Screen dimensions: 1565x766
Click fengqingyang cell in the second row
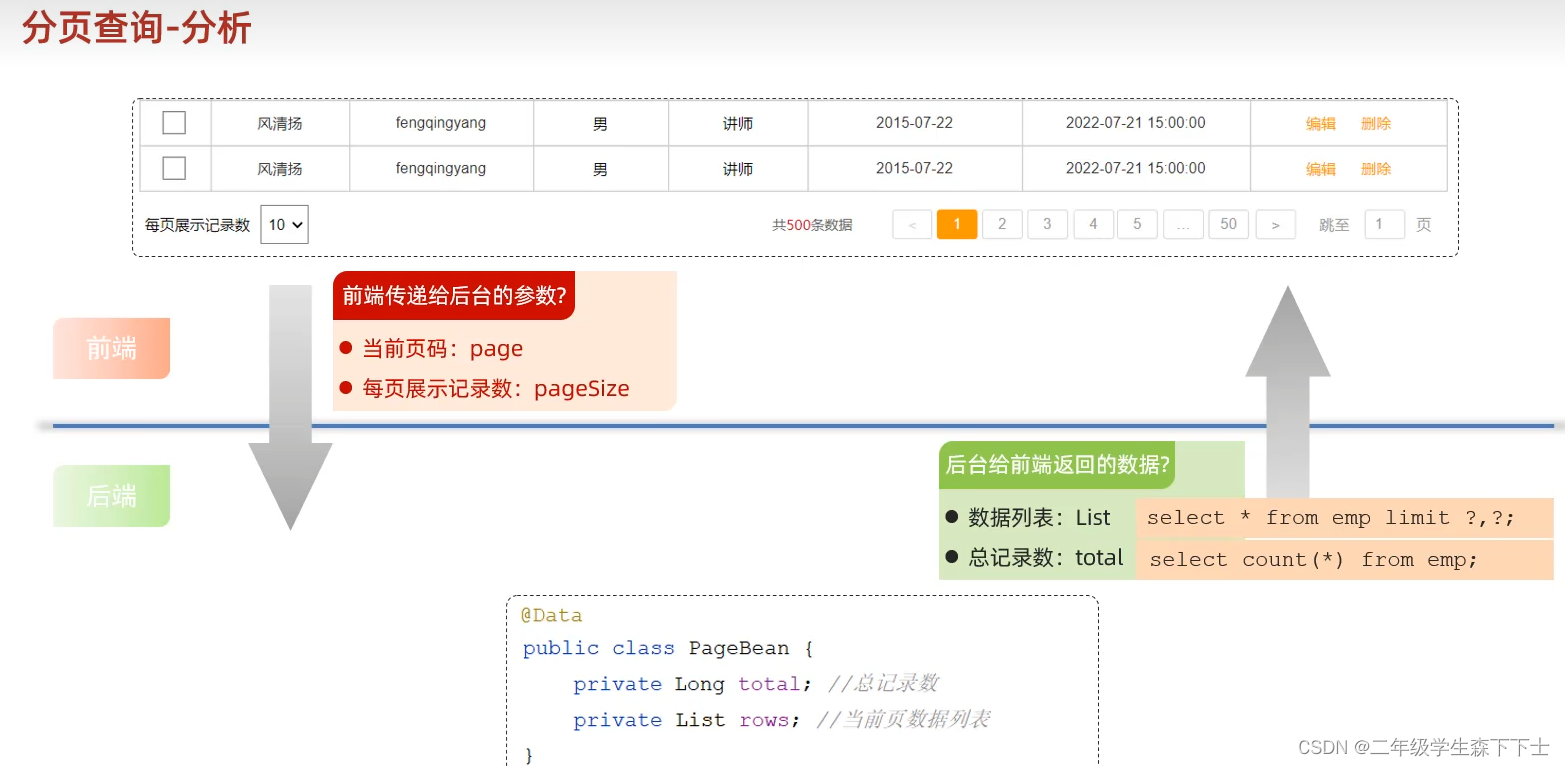tap(441, 168)
